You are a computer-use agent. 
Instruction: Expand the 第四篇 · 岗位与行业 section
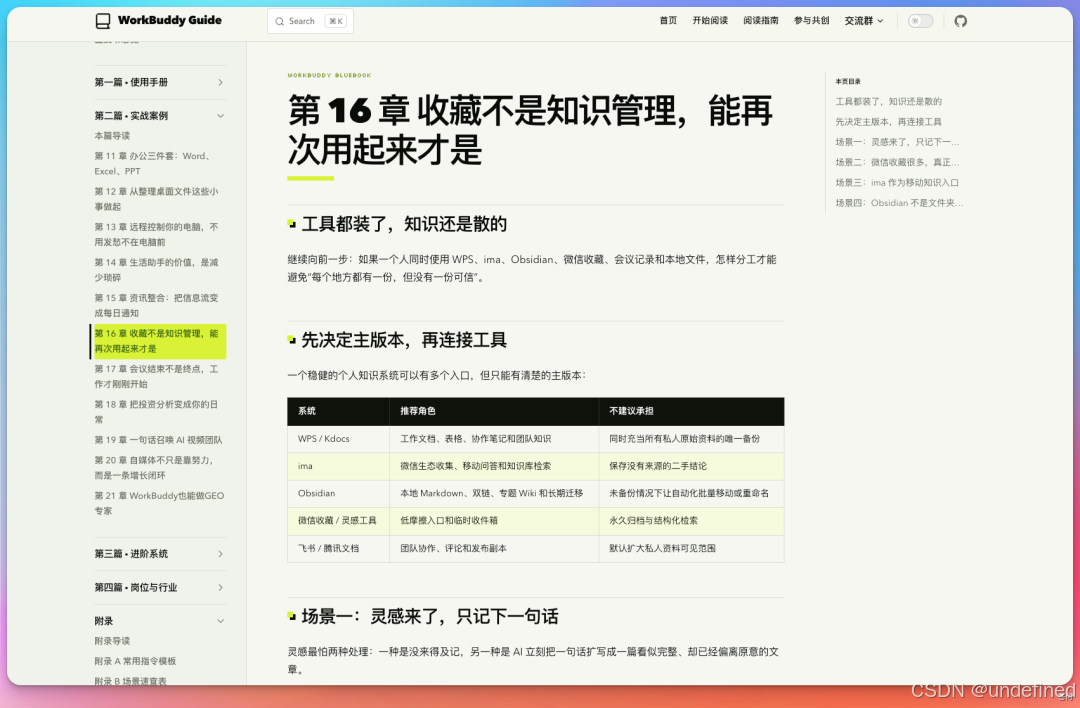pyautogui.click(x=160, y=587)
